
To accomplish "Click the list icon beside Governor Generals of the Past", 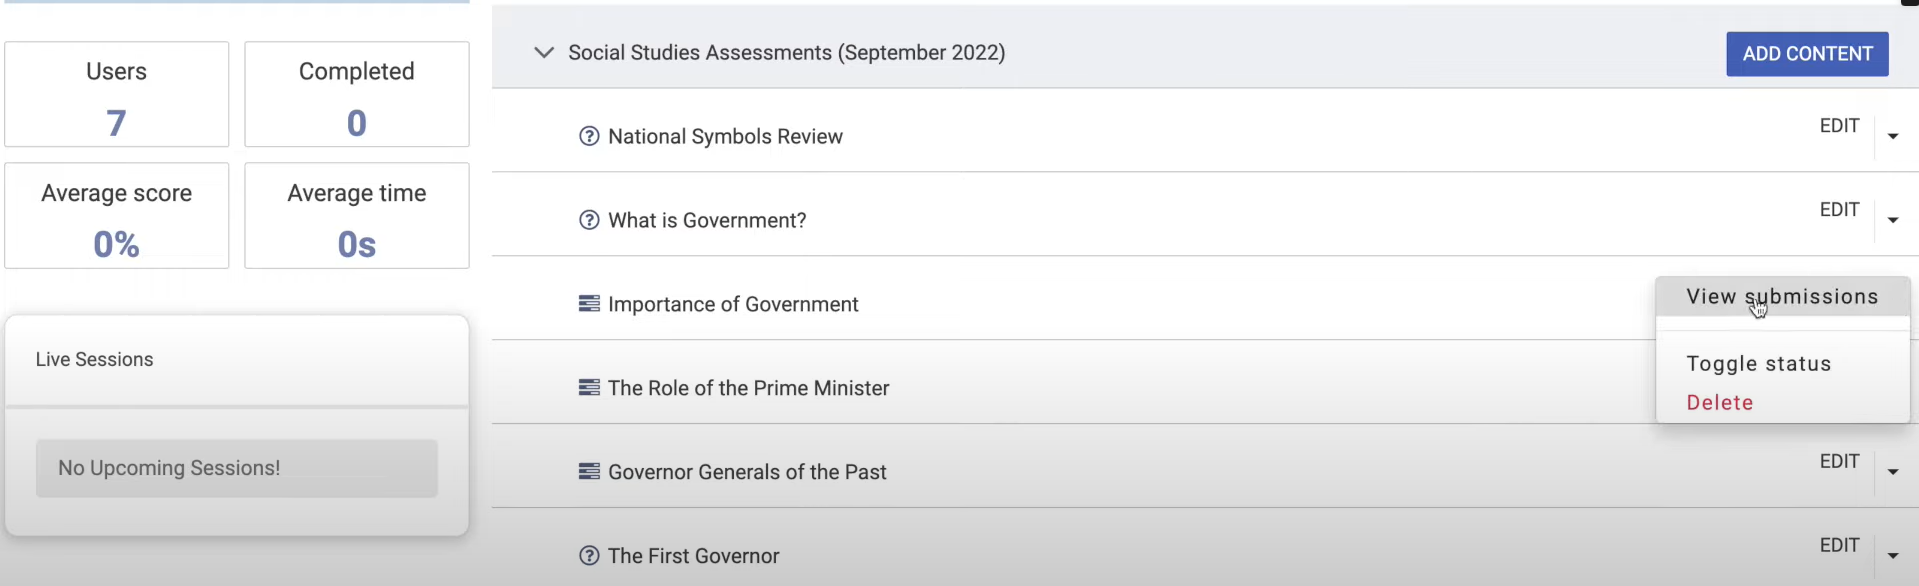I will [589, 471].
